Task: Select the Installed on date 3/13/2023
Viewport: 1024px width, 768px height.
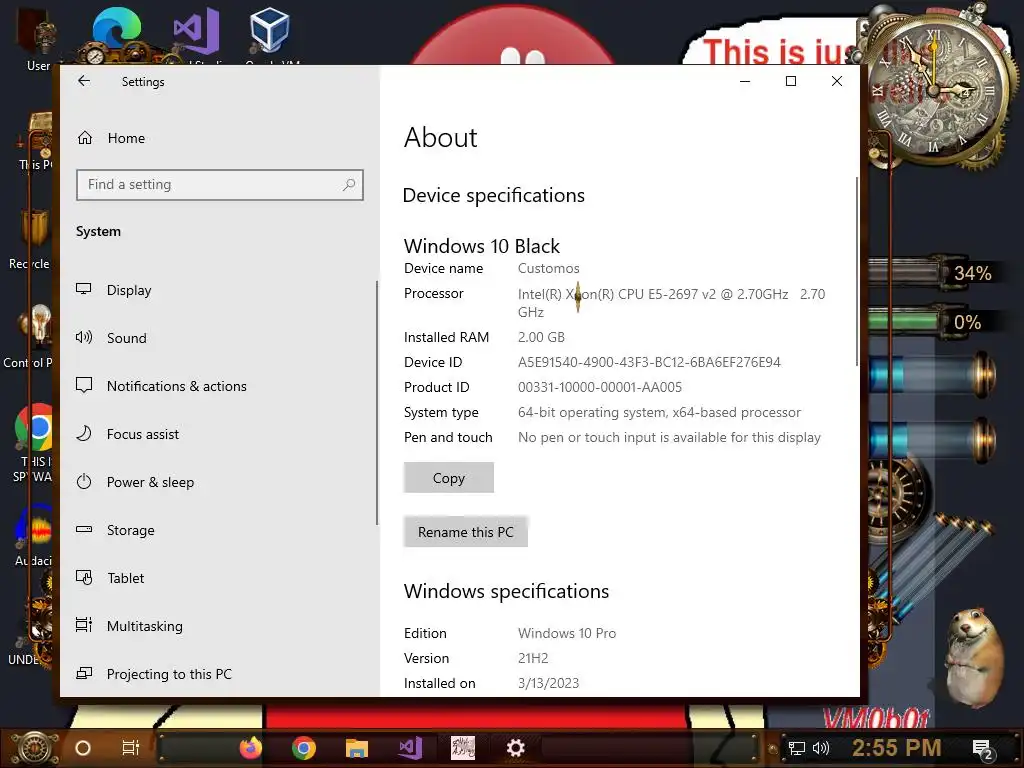Action: pos(549,683)
